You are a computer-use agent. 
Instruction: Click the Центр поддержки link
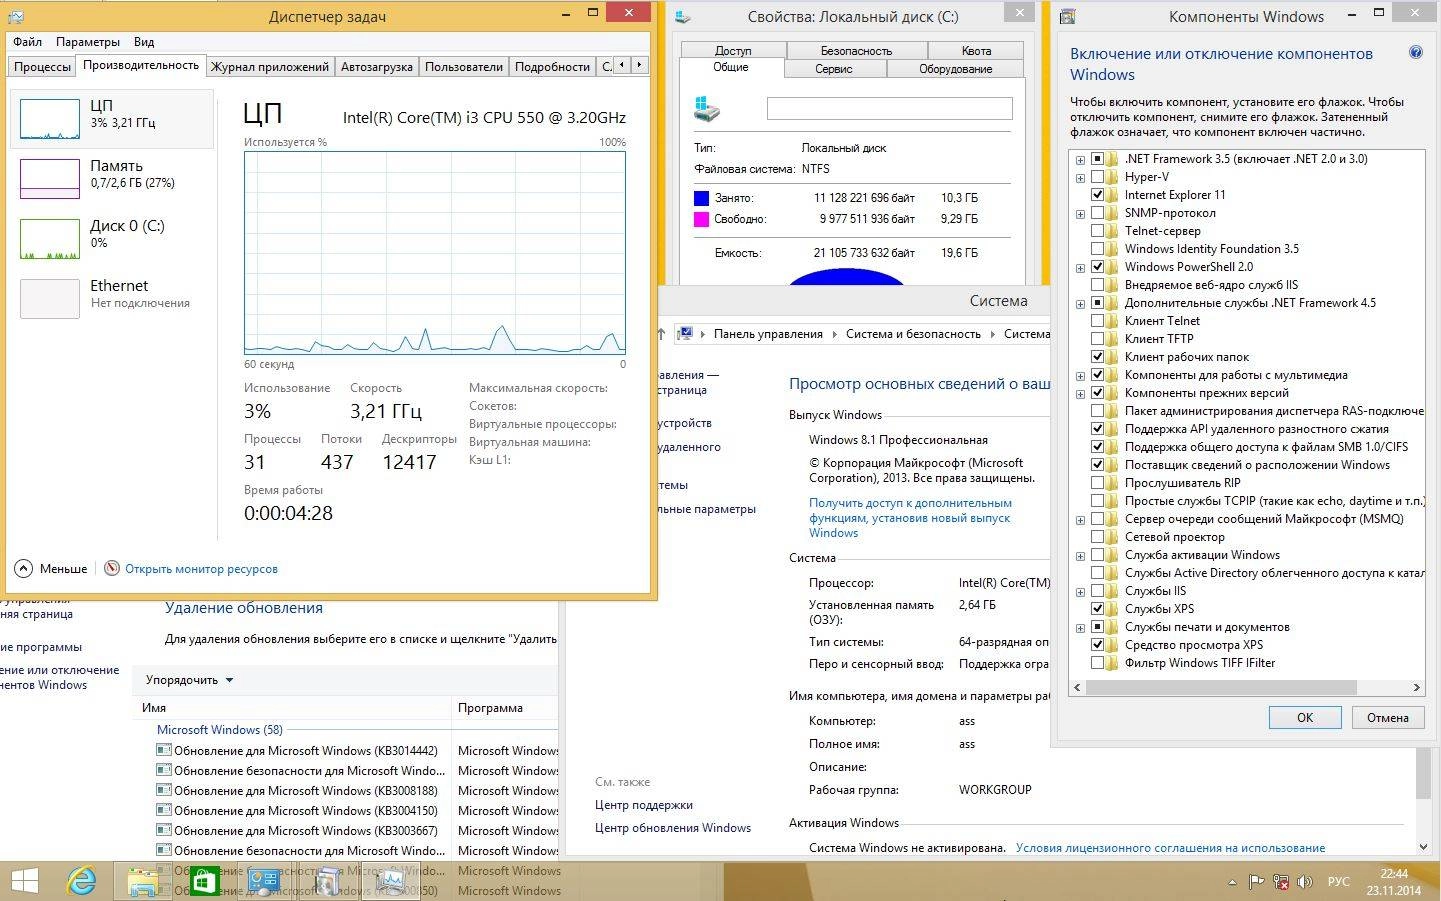[644, 804]
